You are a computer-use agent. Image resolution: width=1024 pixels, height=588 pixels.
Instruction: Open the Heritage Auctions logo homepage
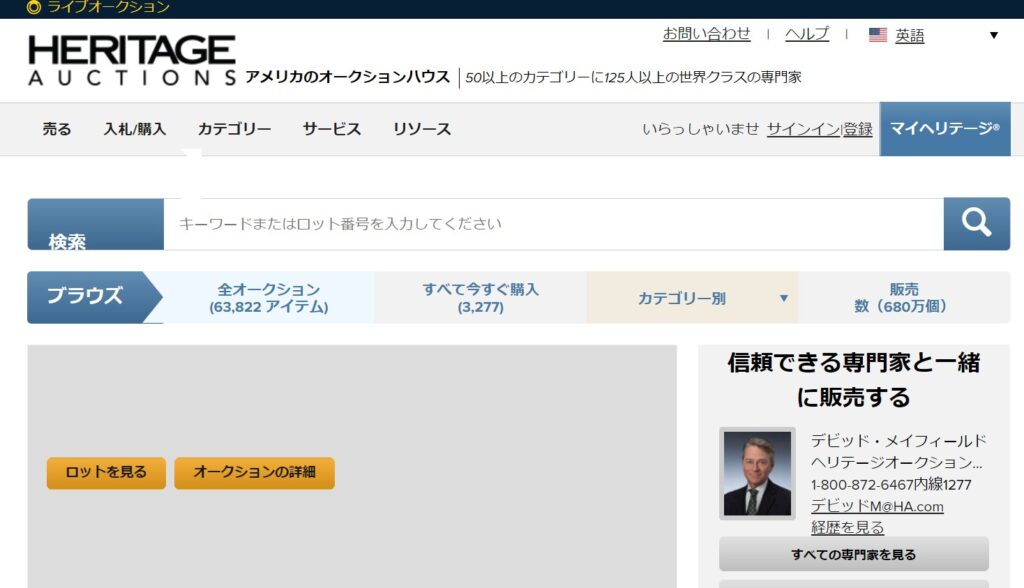pyautogui.click(x=132, y=60)
